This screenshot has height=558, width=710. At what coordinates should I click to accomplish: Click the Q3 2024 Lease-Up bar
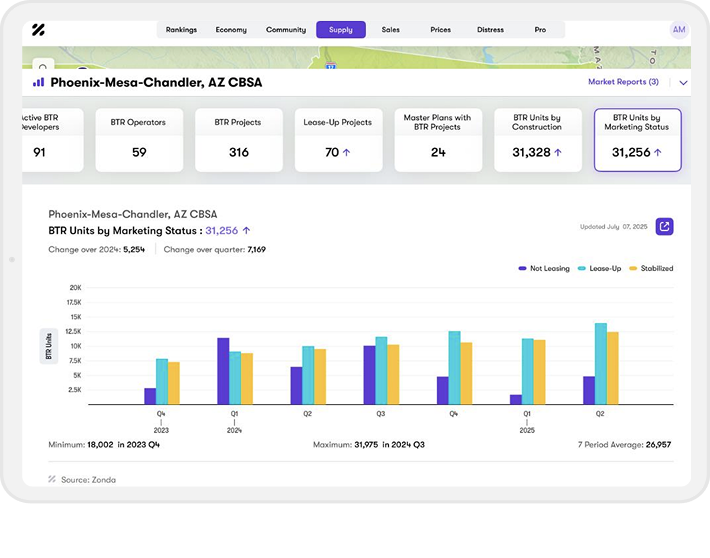coord(381,370)
